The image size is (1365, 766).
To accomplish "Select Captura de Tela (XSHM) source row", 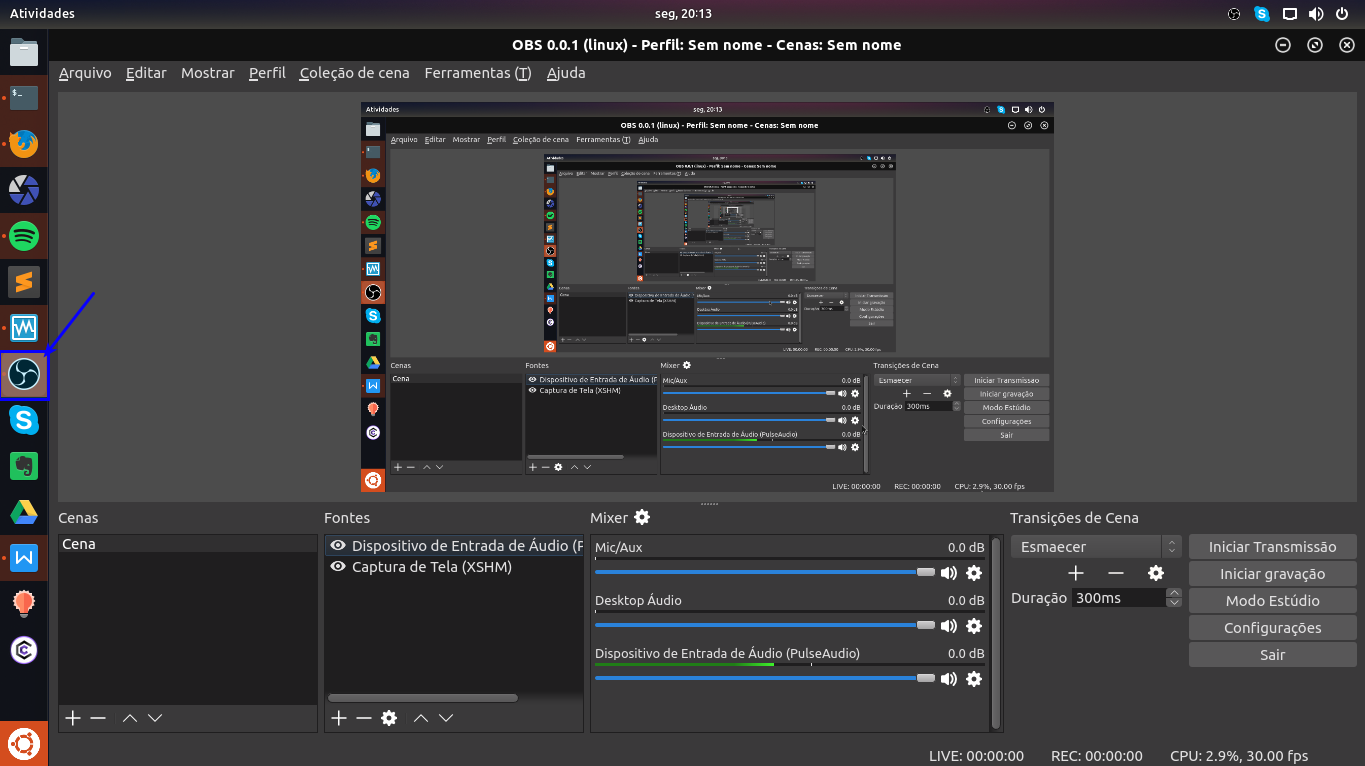I will (454, 567).
